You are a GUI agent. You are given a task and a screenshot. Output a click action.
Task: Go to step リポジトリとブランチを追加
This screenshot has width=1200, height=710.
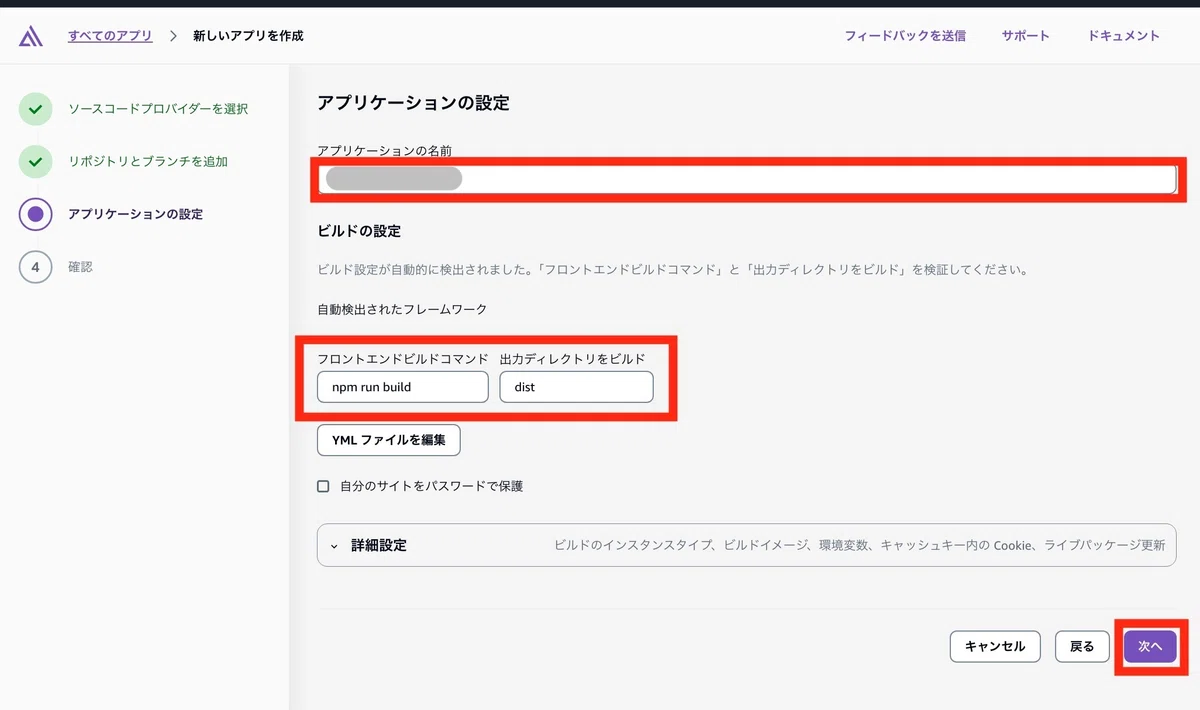[x=148, y=161]
